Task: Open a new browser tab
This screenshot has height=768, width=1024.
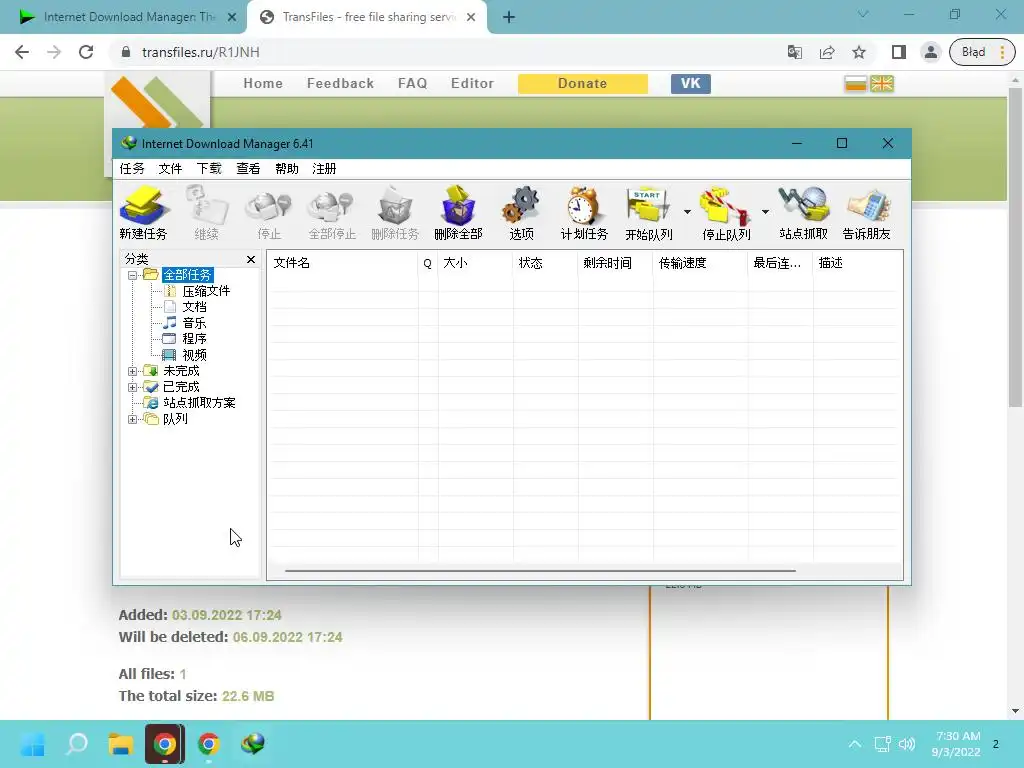Action: [x=509, y=17]
